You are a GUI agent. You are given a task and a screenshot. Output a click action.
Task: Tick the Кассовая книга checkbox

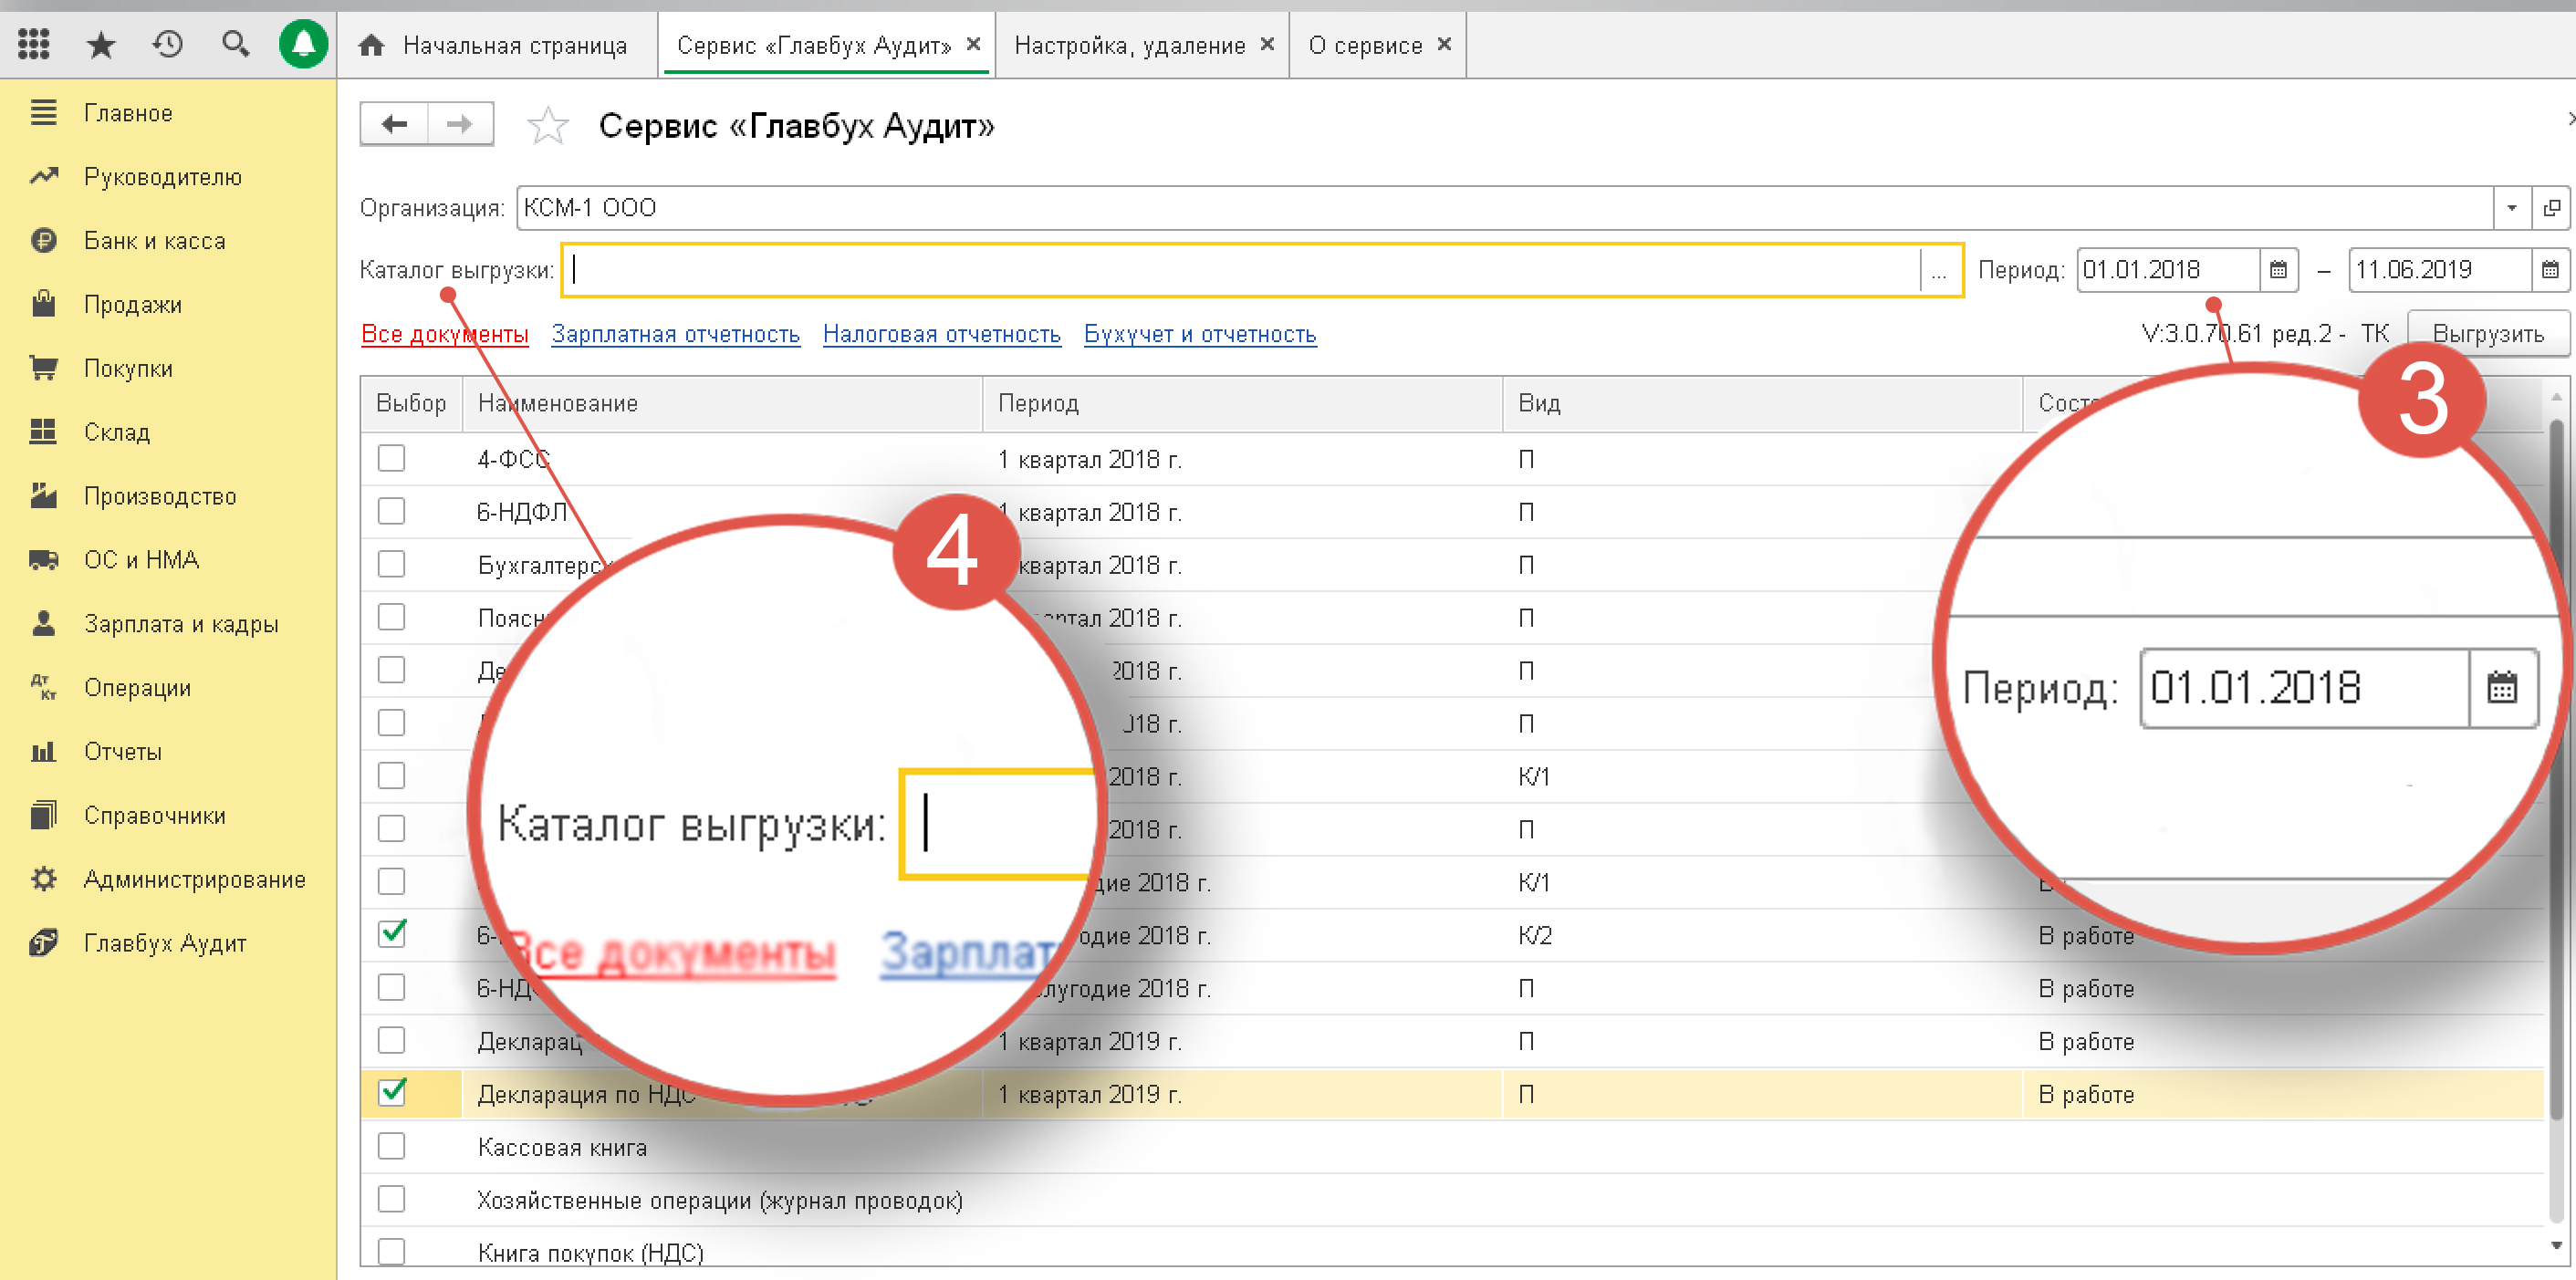pyautogui.click(x=391, y=1146)
